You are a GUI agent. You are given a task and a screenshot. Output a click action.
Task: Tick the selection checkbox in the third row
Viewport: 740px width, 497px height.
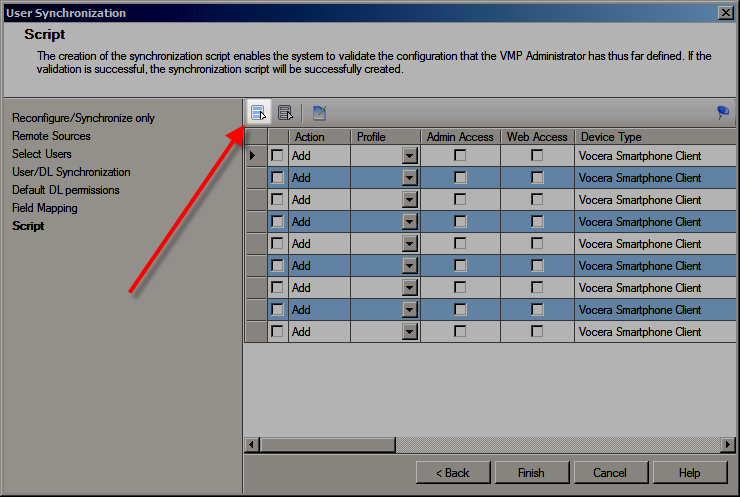(277, 200)
